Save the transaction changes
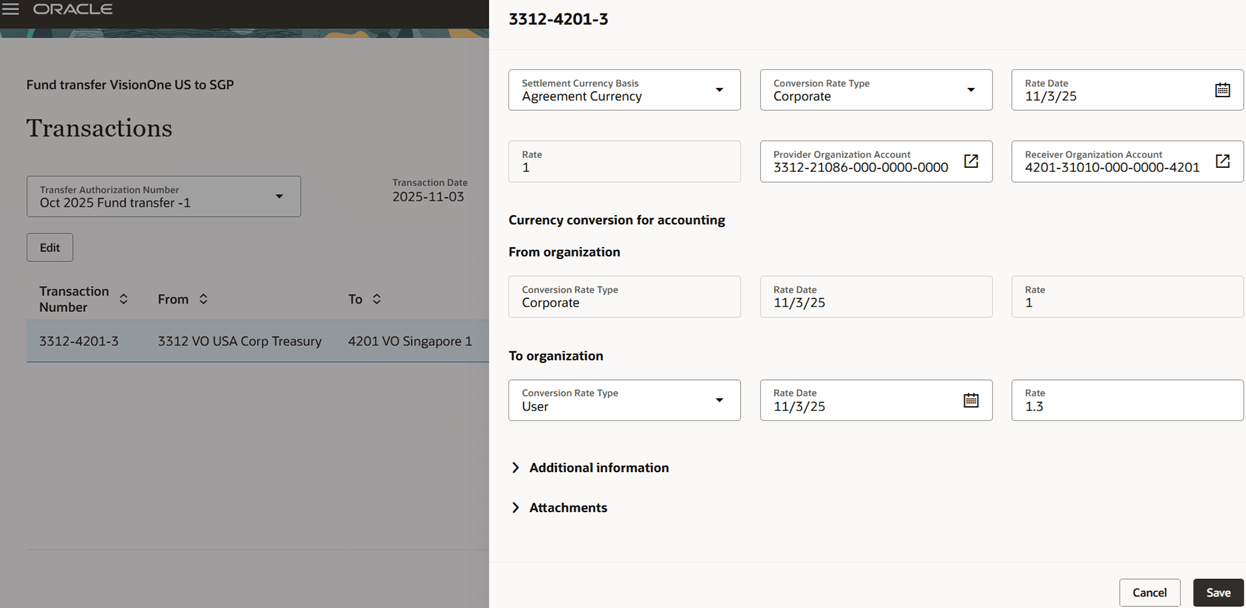The width and height of the screenshot is (1246, 612). pyautogui.click(x=1217, y=592)
